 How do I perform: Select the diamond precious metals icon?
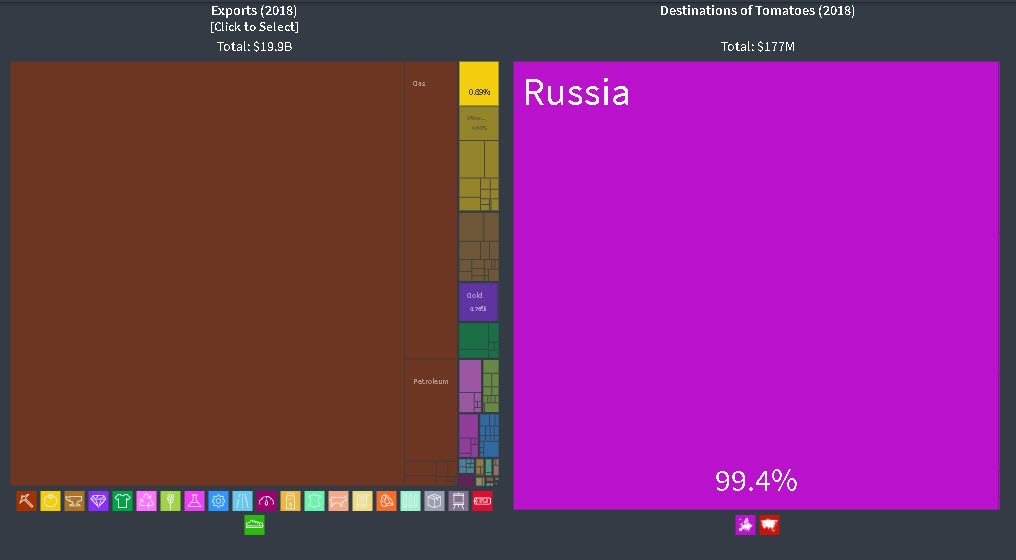point(98,501)
